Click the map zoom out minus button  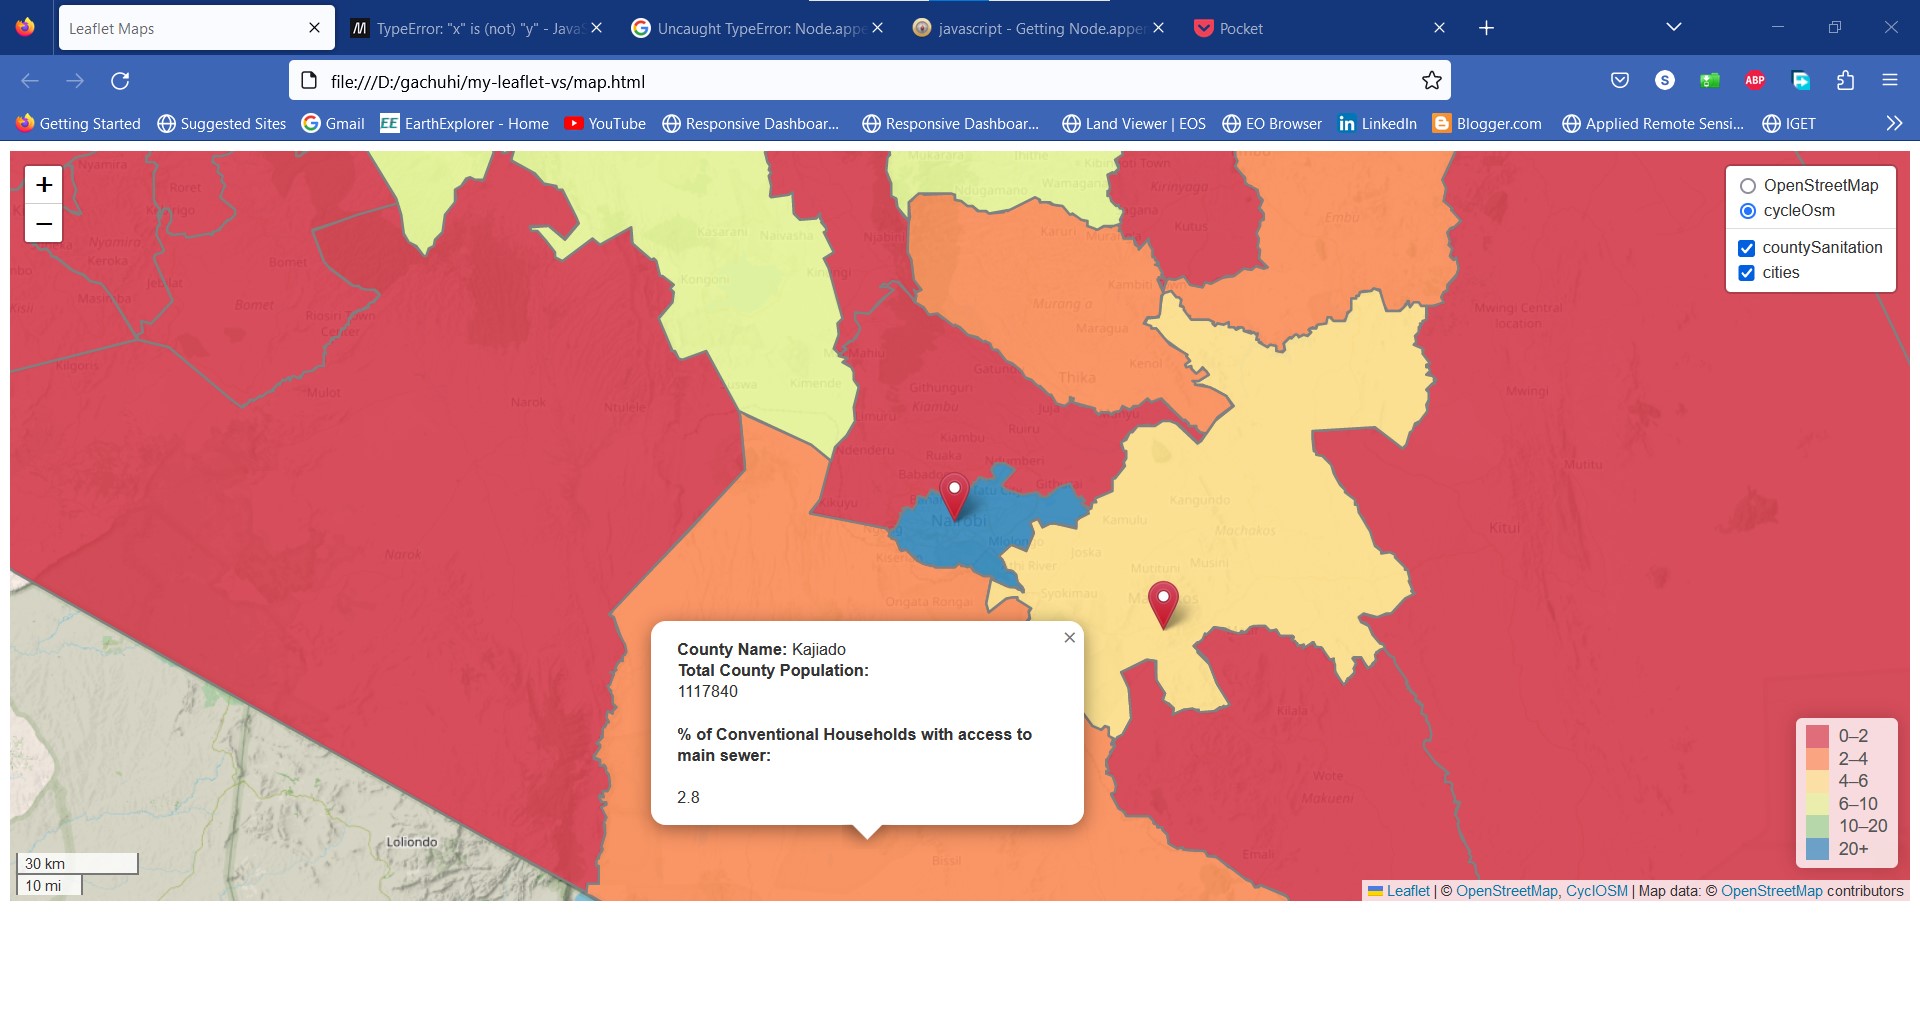[44, 224]
